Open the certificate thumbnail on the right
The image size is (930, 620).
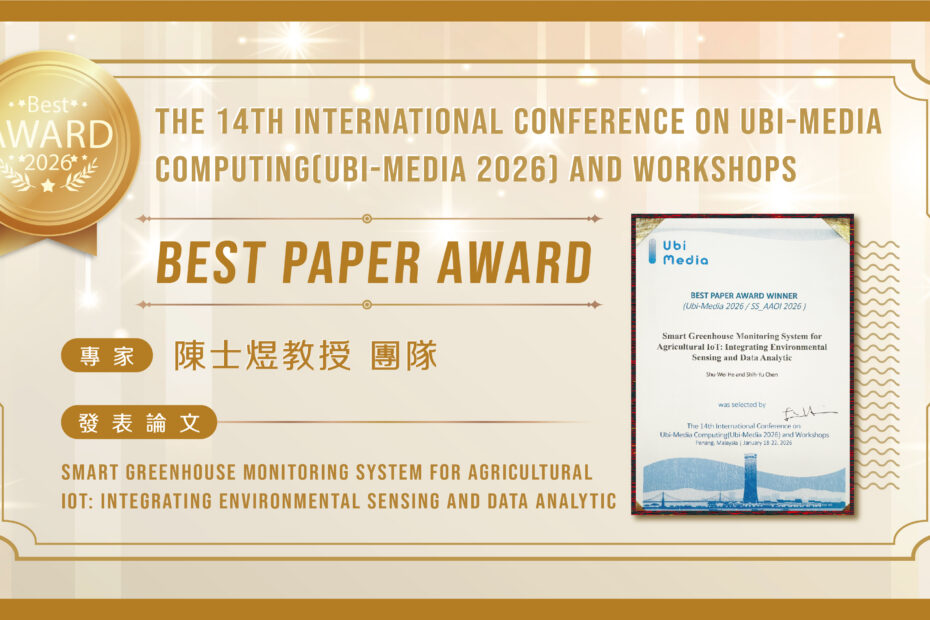tap(745, 365)
